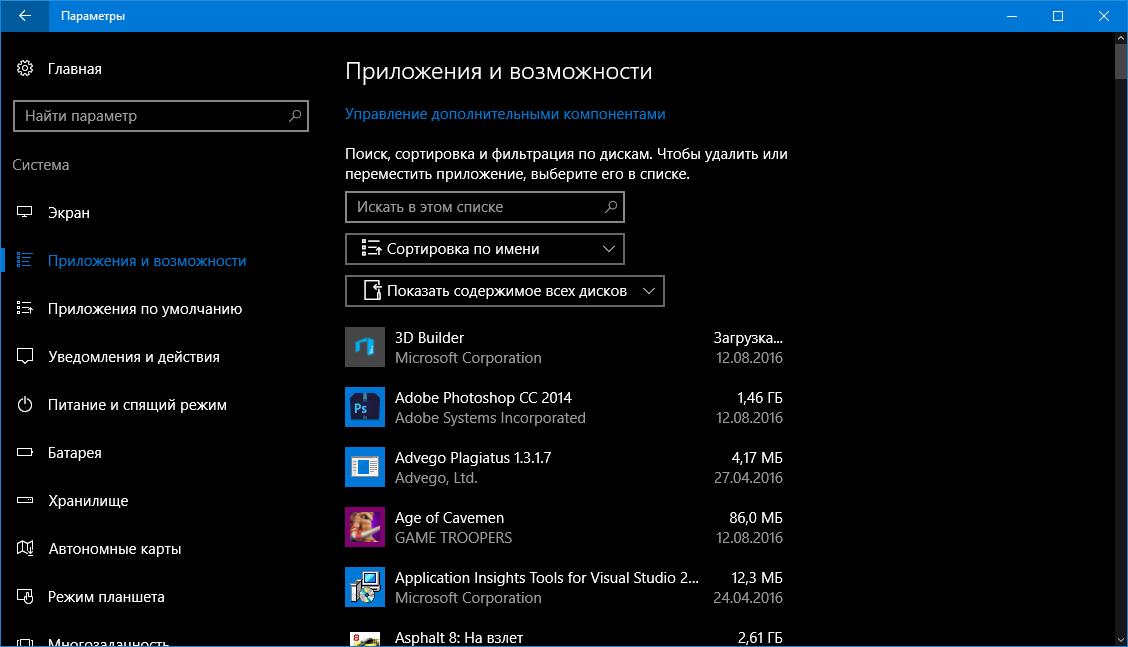Click the Application Insights Tools installer icon
This screenshot has width=1128, height=647.
(x=365, y=587)
